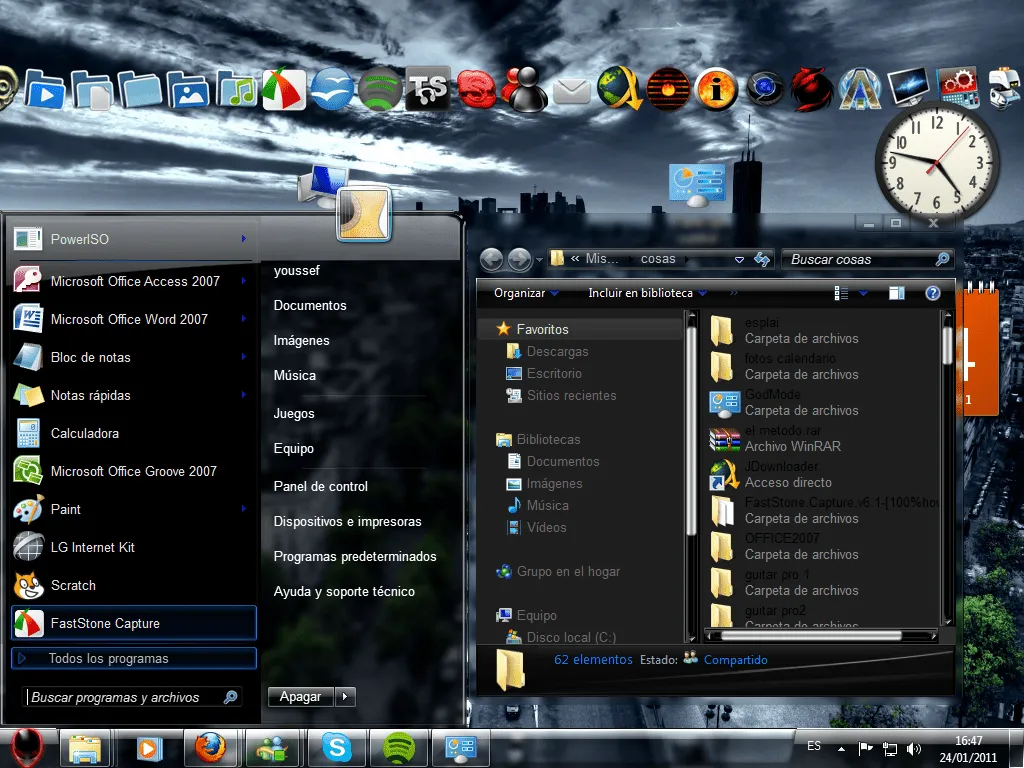Image resolution: width=1024 pixels, height=768 pixels.
Task: Launch MSN Messenger from the dock
Action: pyautogui.click(x=523, y=90)
